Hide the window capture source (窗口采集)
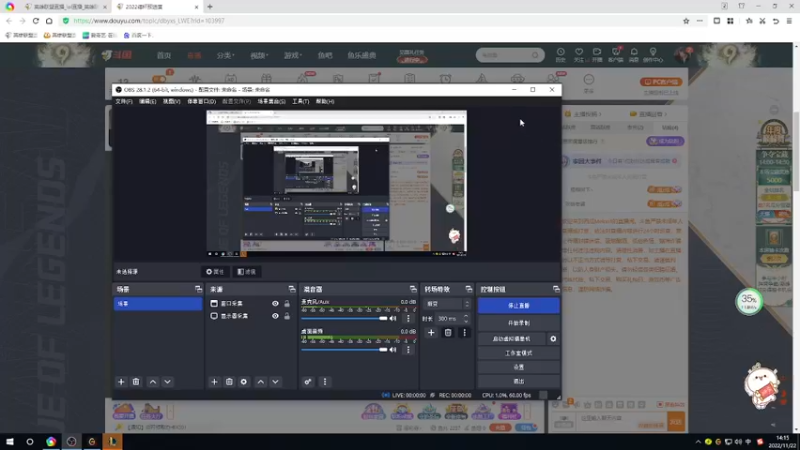Image resolution: width=800 pixels, height=450 pixels. [x=276, y=304]
